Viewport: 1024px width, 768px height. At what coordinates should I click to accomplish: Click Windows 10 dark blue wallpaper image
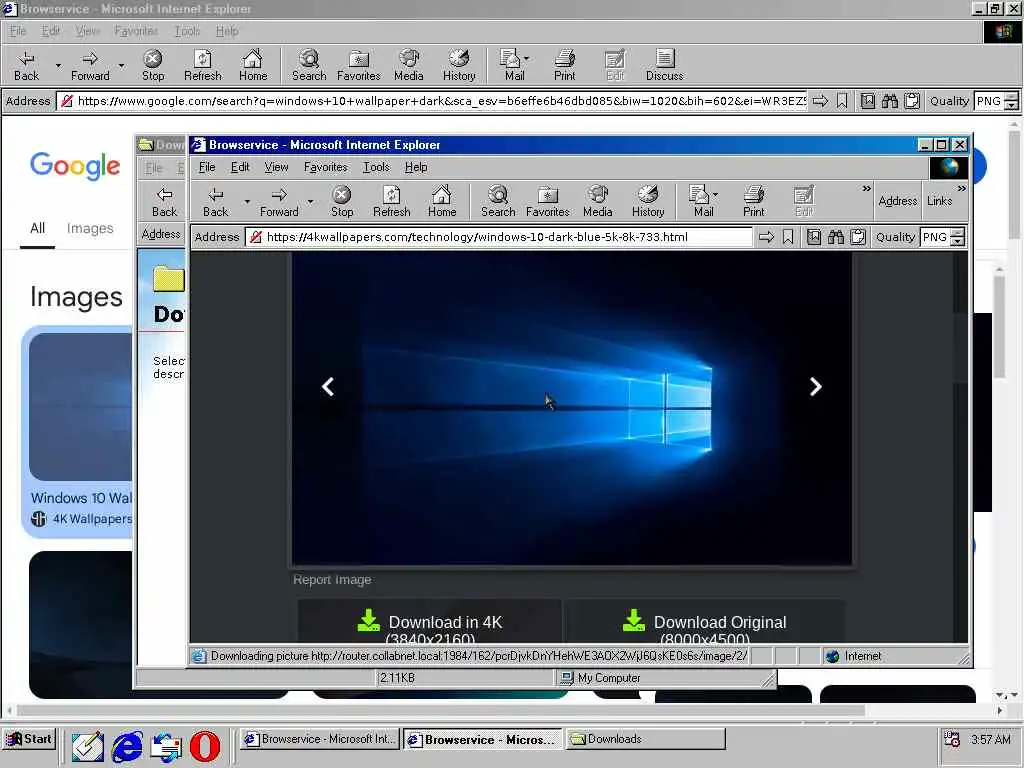pyautogui.click(x=571, y=408)
